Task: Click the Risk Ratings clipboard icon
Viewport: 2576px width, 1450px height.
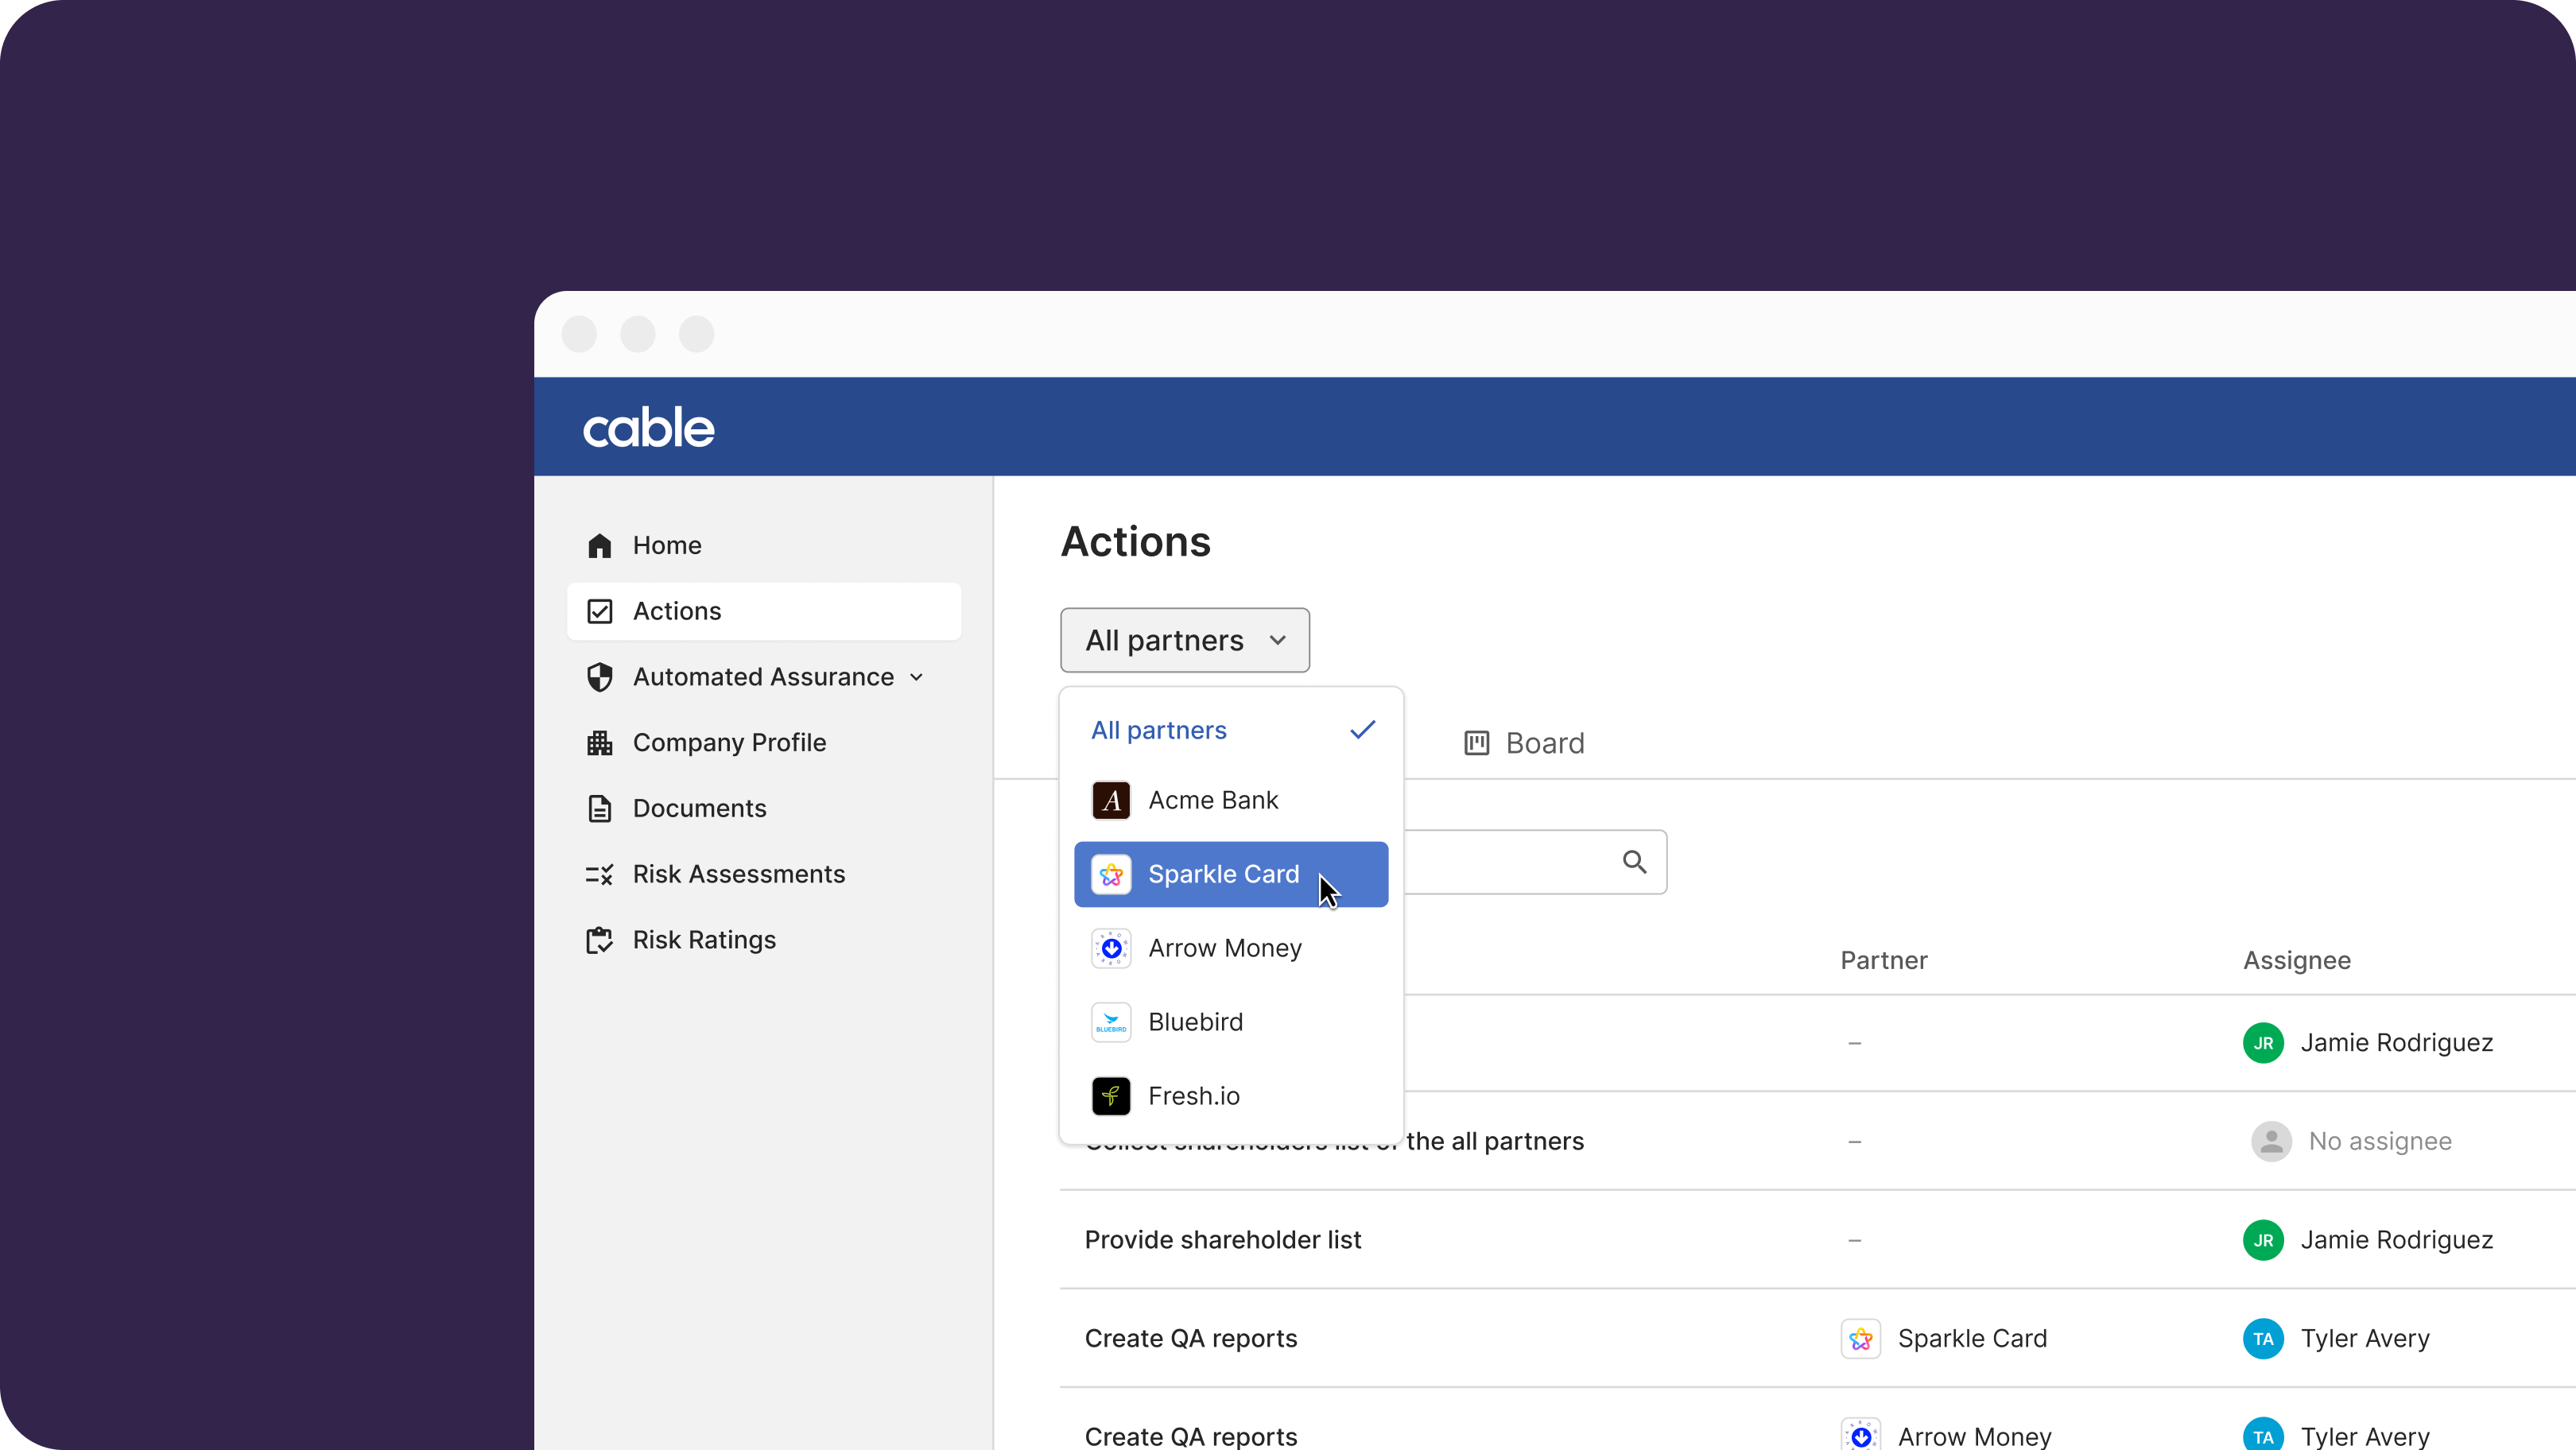Action: pos(599,940)
